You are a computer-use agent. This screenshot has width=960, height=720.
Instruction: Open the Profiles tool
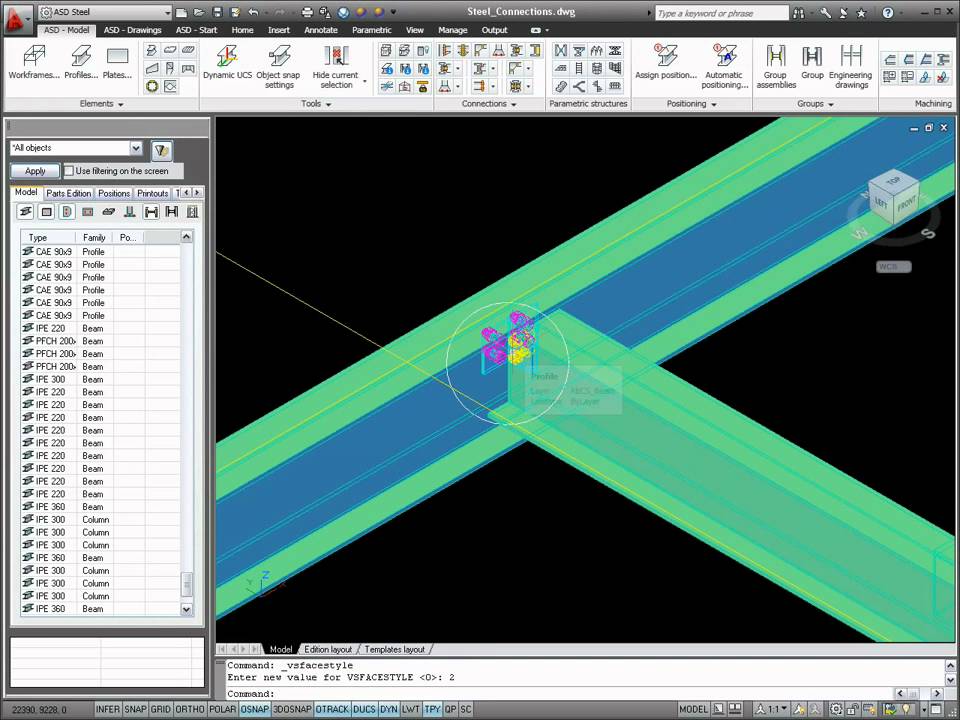(81, 62)
